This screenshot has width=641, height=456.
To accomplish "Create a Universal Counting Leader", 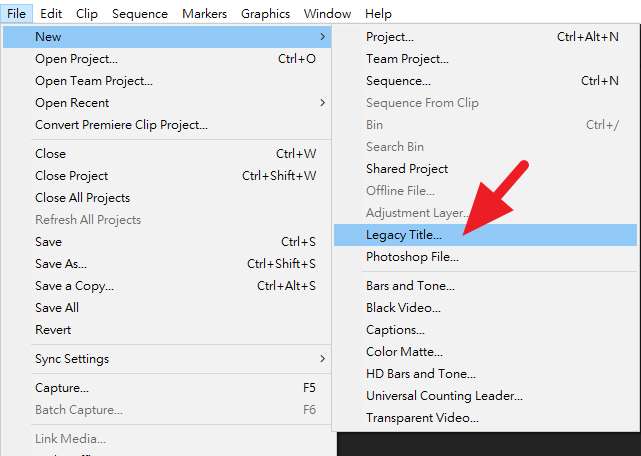I will coord(444,396).
